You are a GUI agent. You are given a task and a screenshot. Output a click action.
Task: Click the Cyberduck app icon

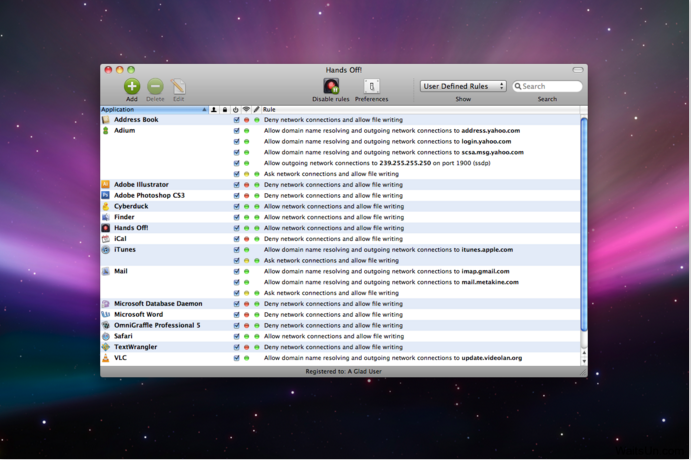(x=106, y=206)
